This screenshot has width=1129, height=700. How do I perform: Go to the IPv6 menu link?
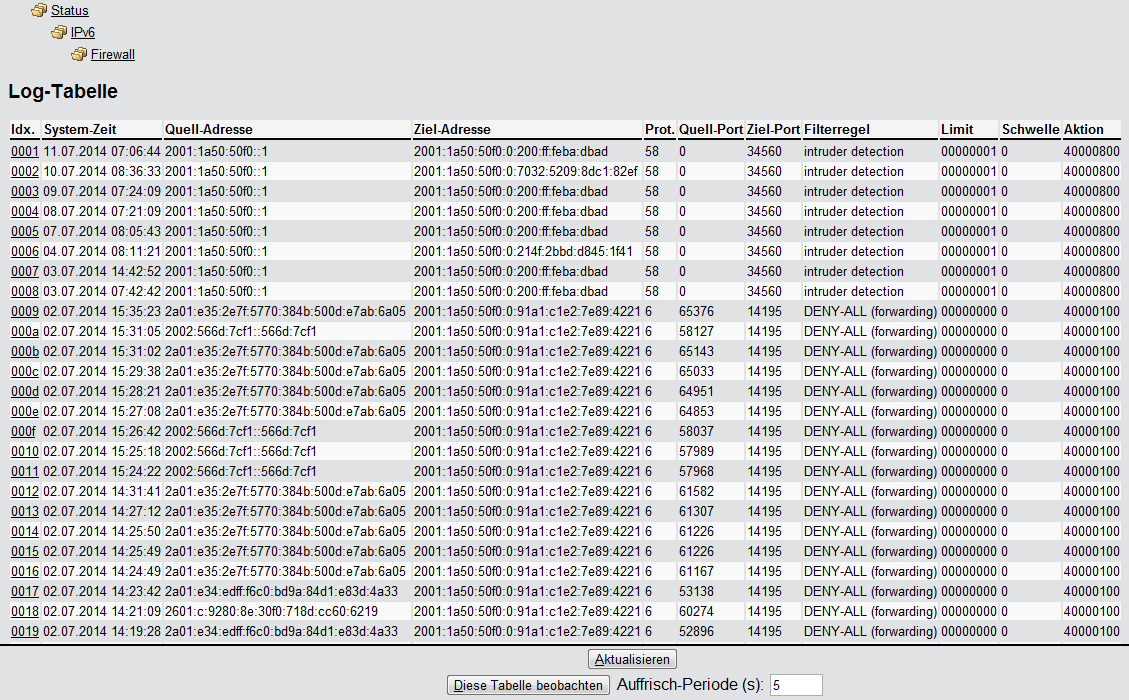click(83, 33)
